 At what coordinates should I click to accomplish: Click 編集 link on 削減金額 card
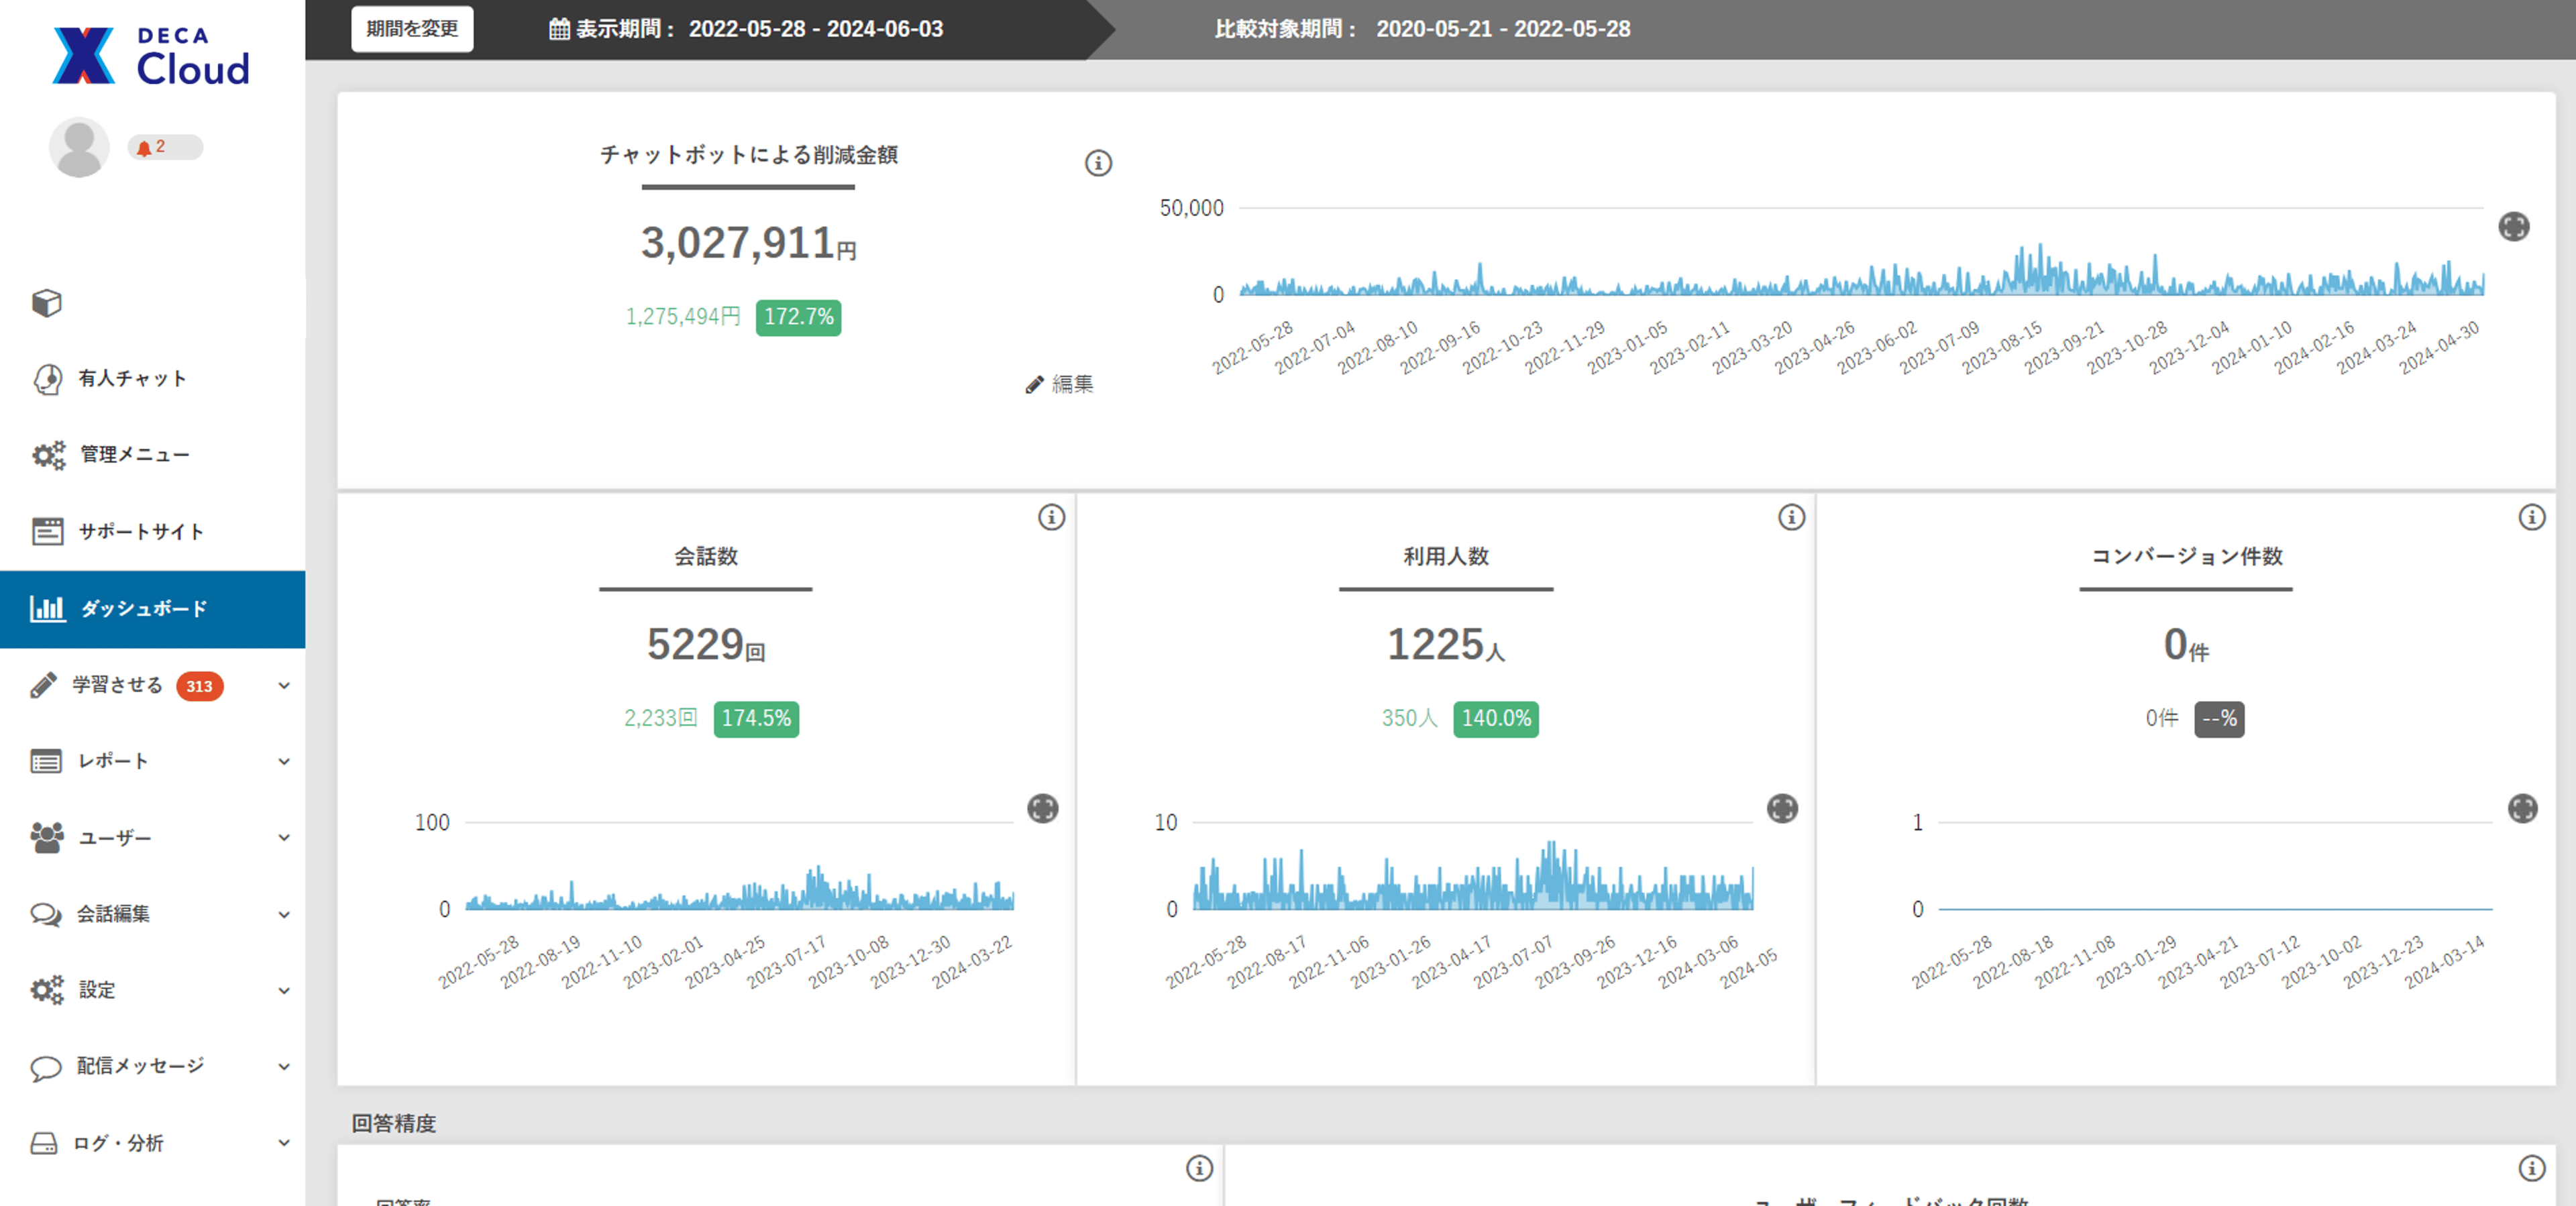(x=1059, y=384)
